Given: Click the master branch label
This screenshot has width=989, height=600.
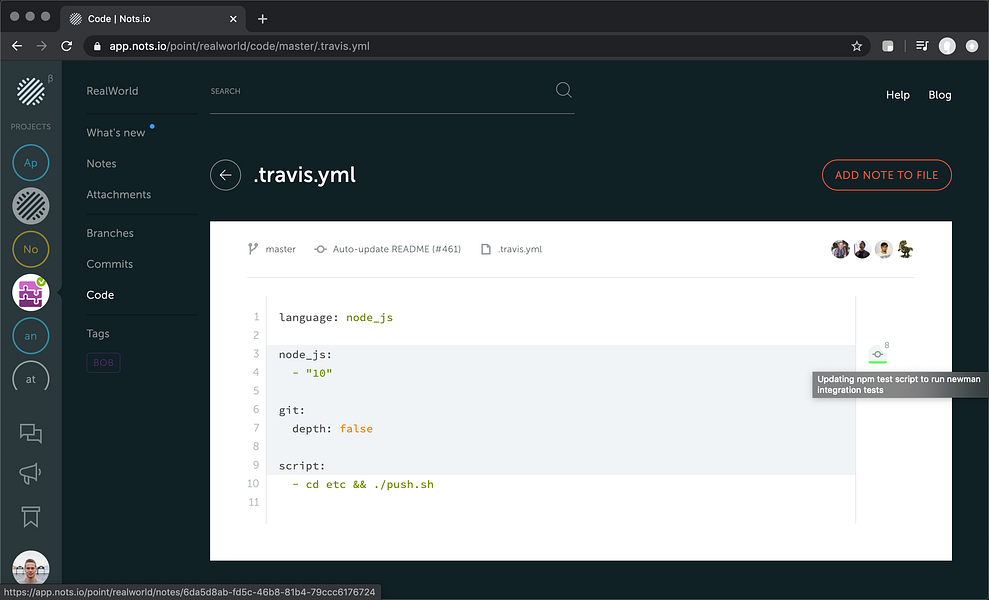Looking at the screenshot, I should pyautogui.click(x=281, y=249).
